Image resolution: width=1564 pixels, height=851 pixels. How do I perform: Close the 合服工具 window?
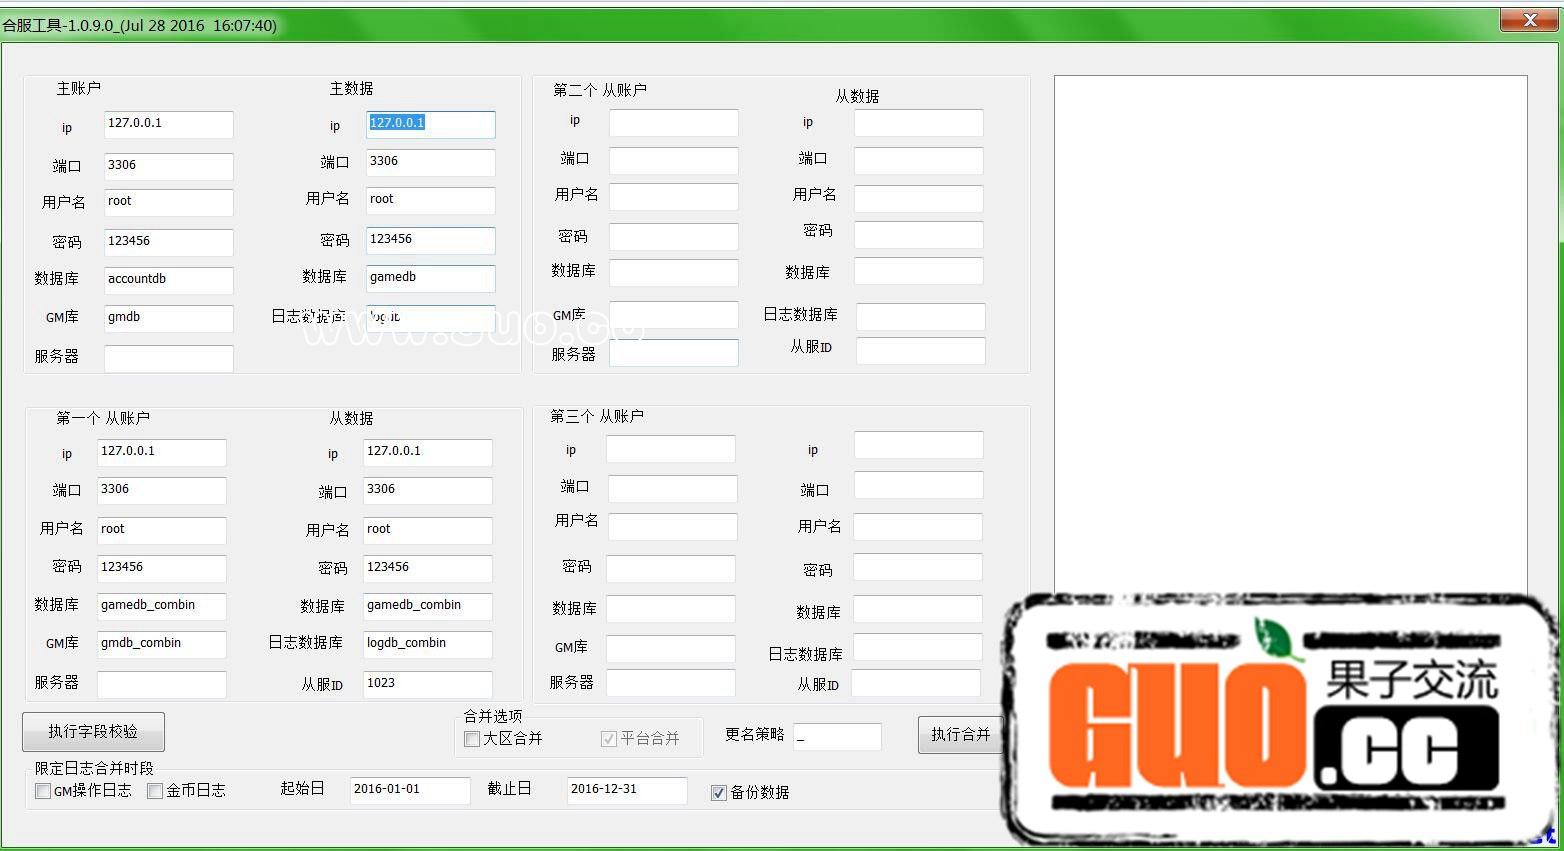click(1529, 20)
